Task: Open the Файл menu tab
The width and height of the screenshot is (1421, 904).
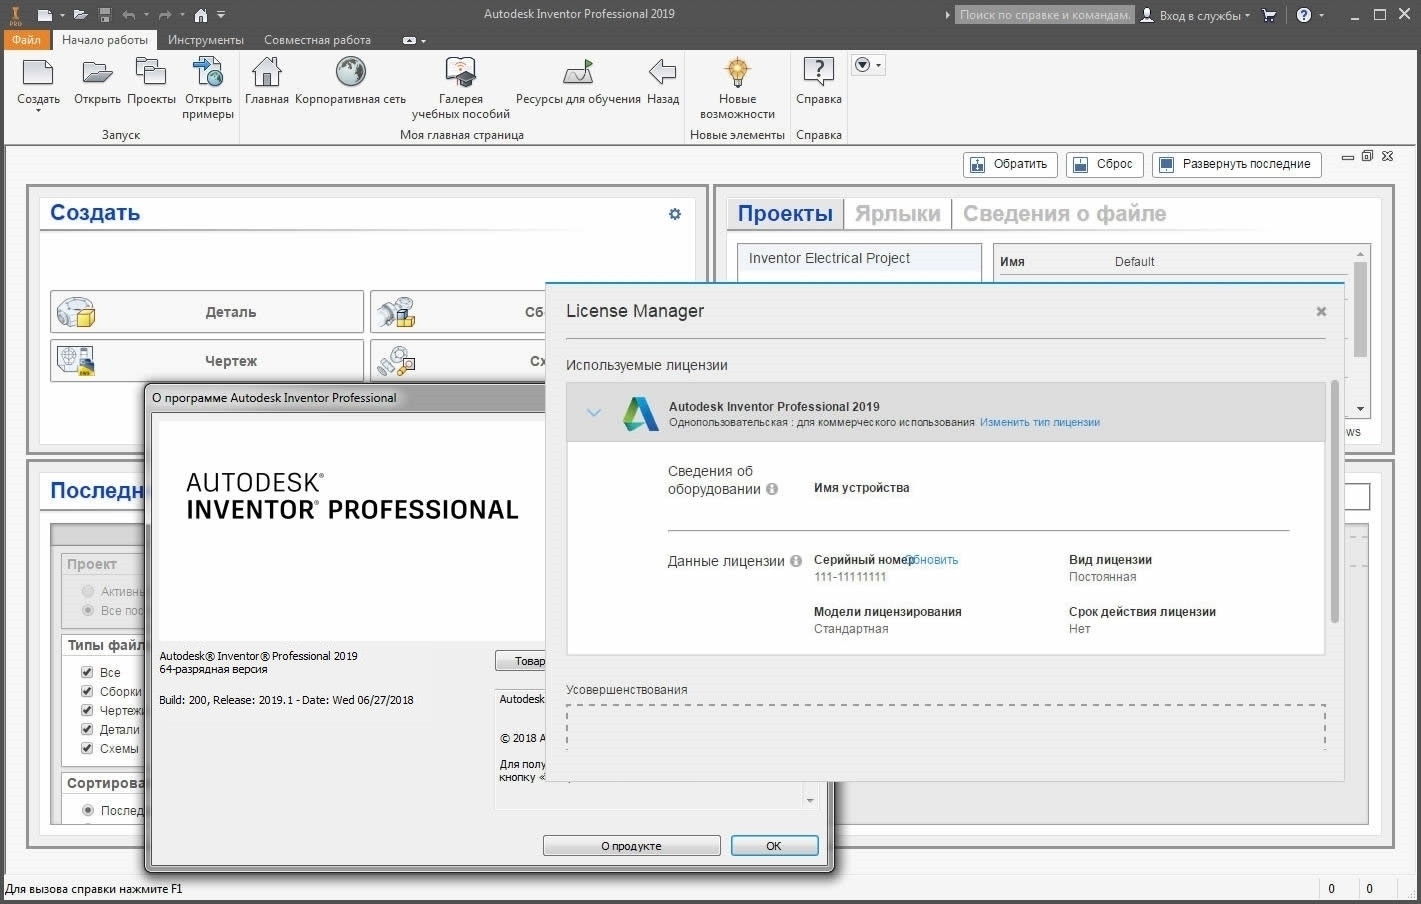Action: [x=26, y=40]
